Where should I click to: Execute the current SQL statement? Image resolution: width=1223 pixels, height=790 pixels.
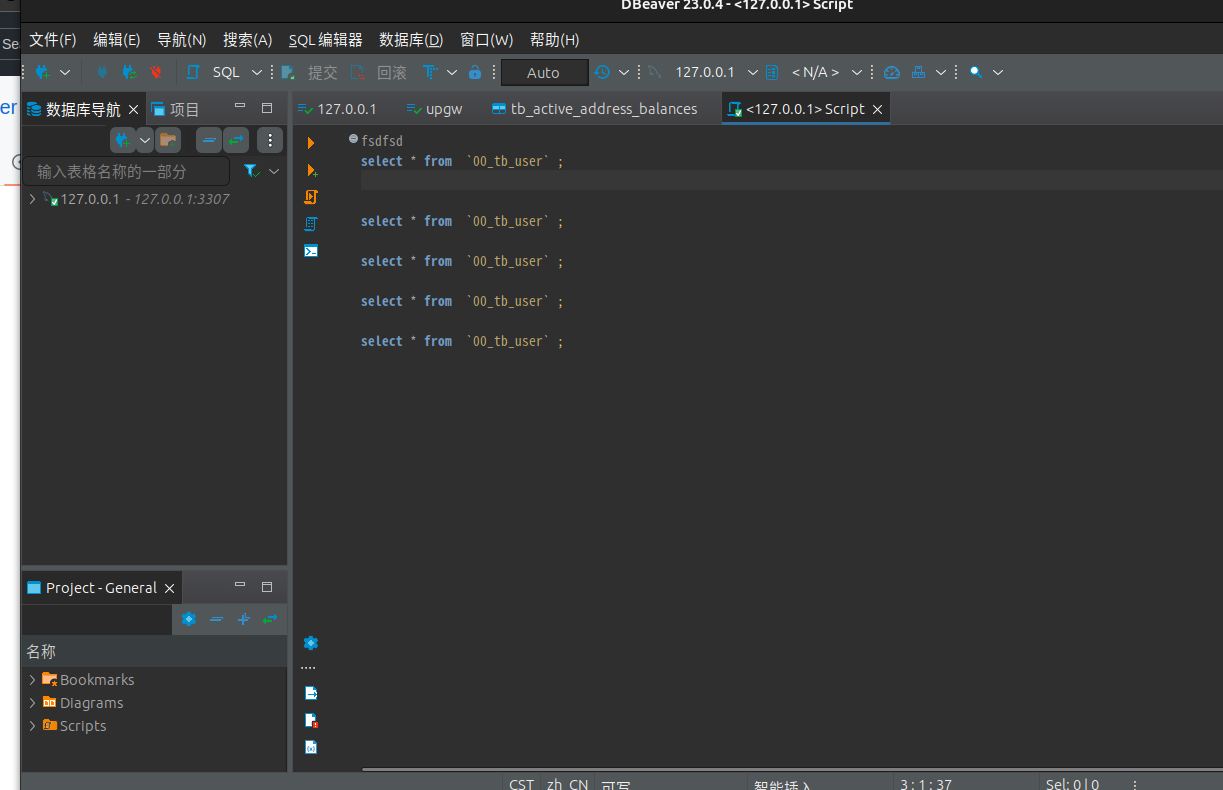point(310,141)
